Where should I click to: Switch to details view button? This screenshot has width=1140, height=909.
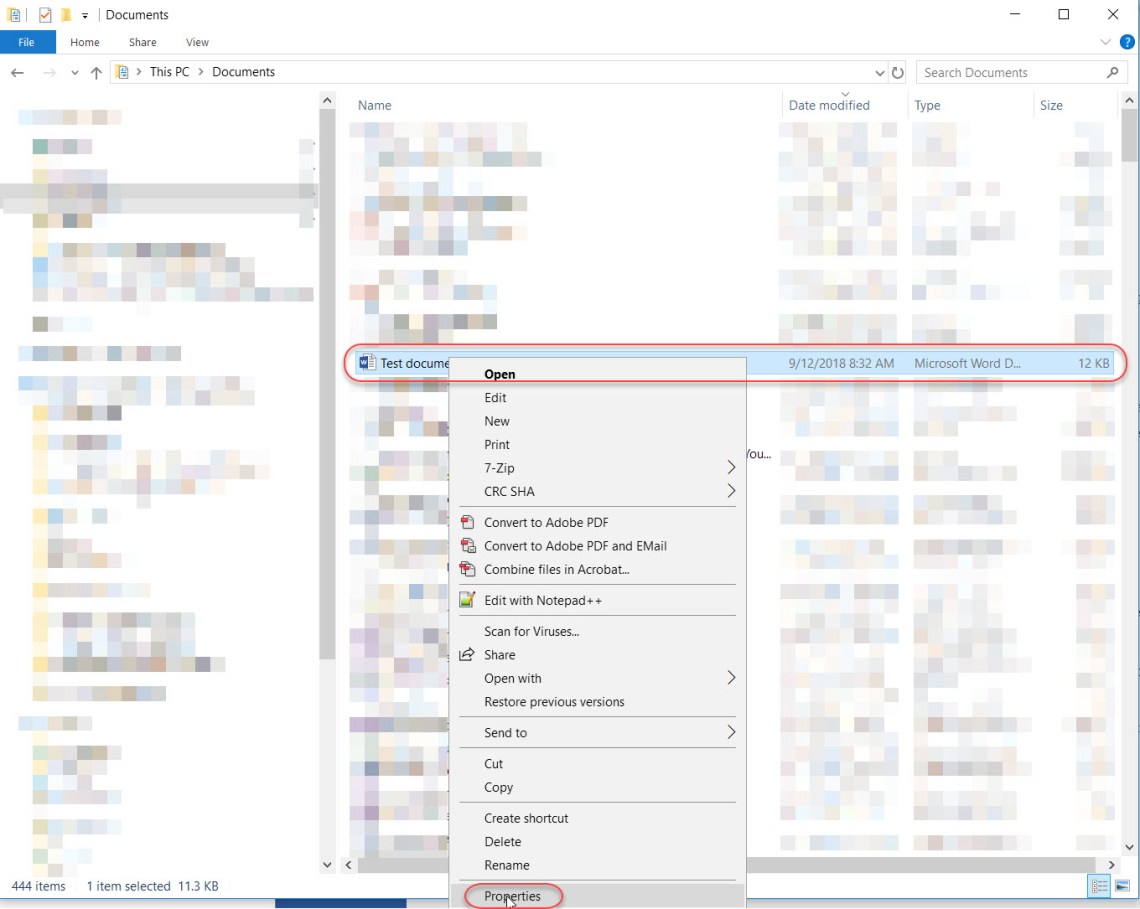coord(1100,886)
